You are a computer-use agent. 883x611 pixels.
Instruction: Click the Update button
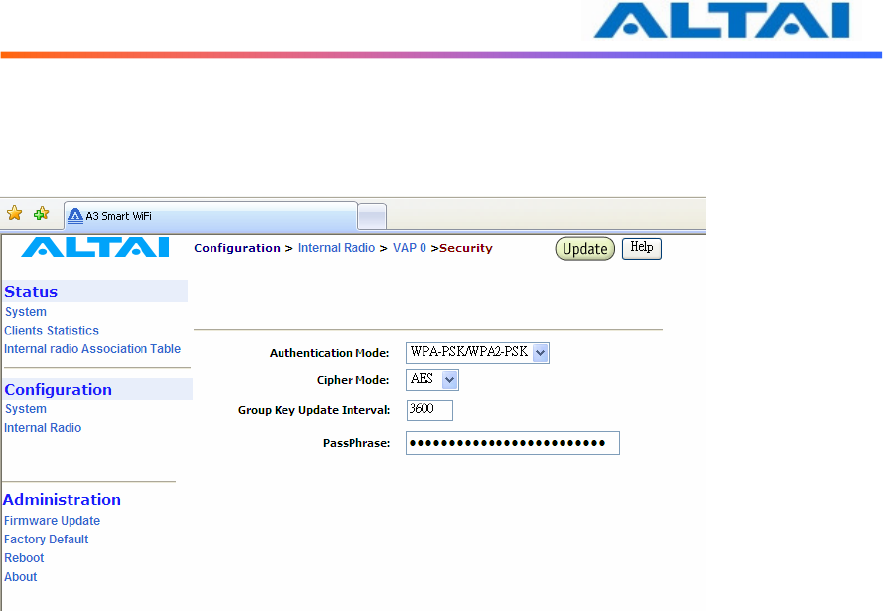tap(585, 249)
